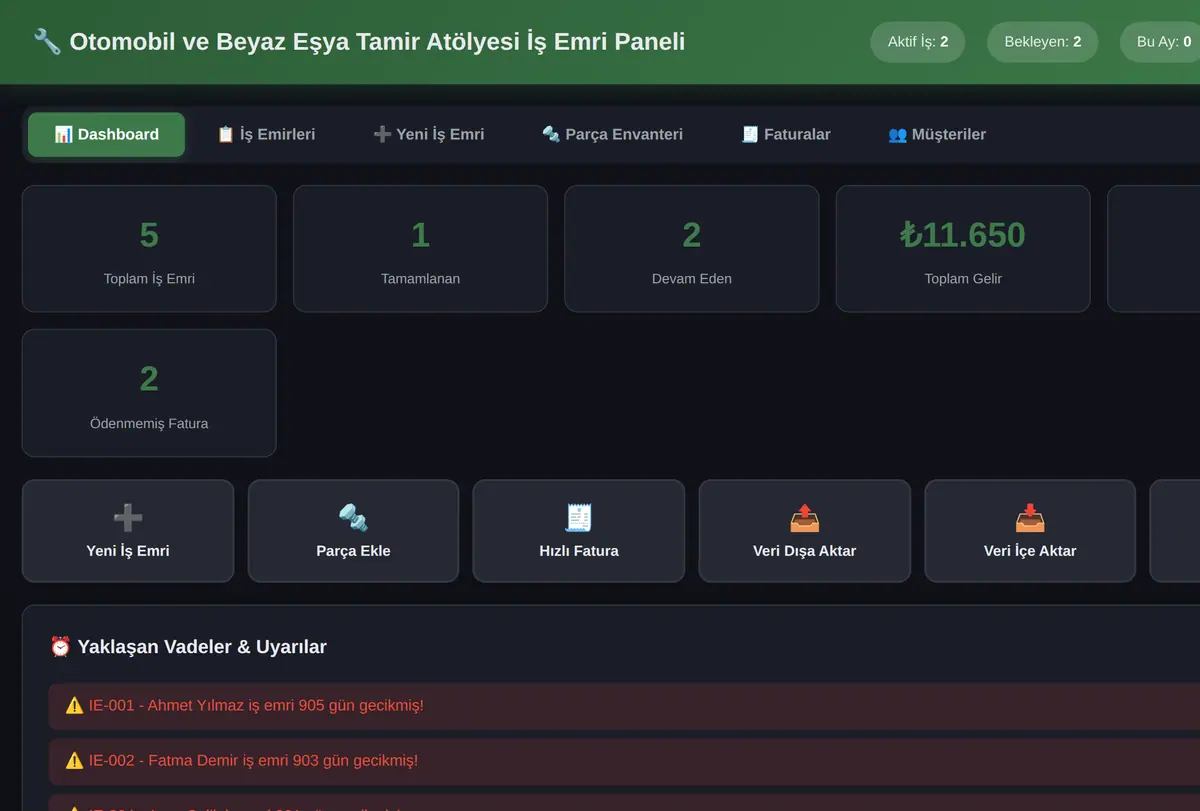Select the Ödenmemiş Fatura stat card
Screen dimensions: 1200x811
coord(149,393)
